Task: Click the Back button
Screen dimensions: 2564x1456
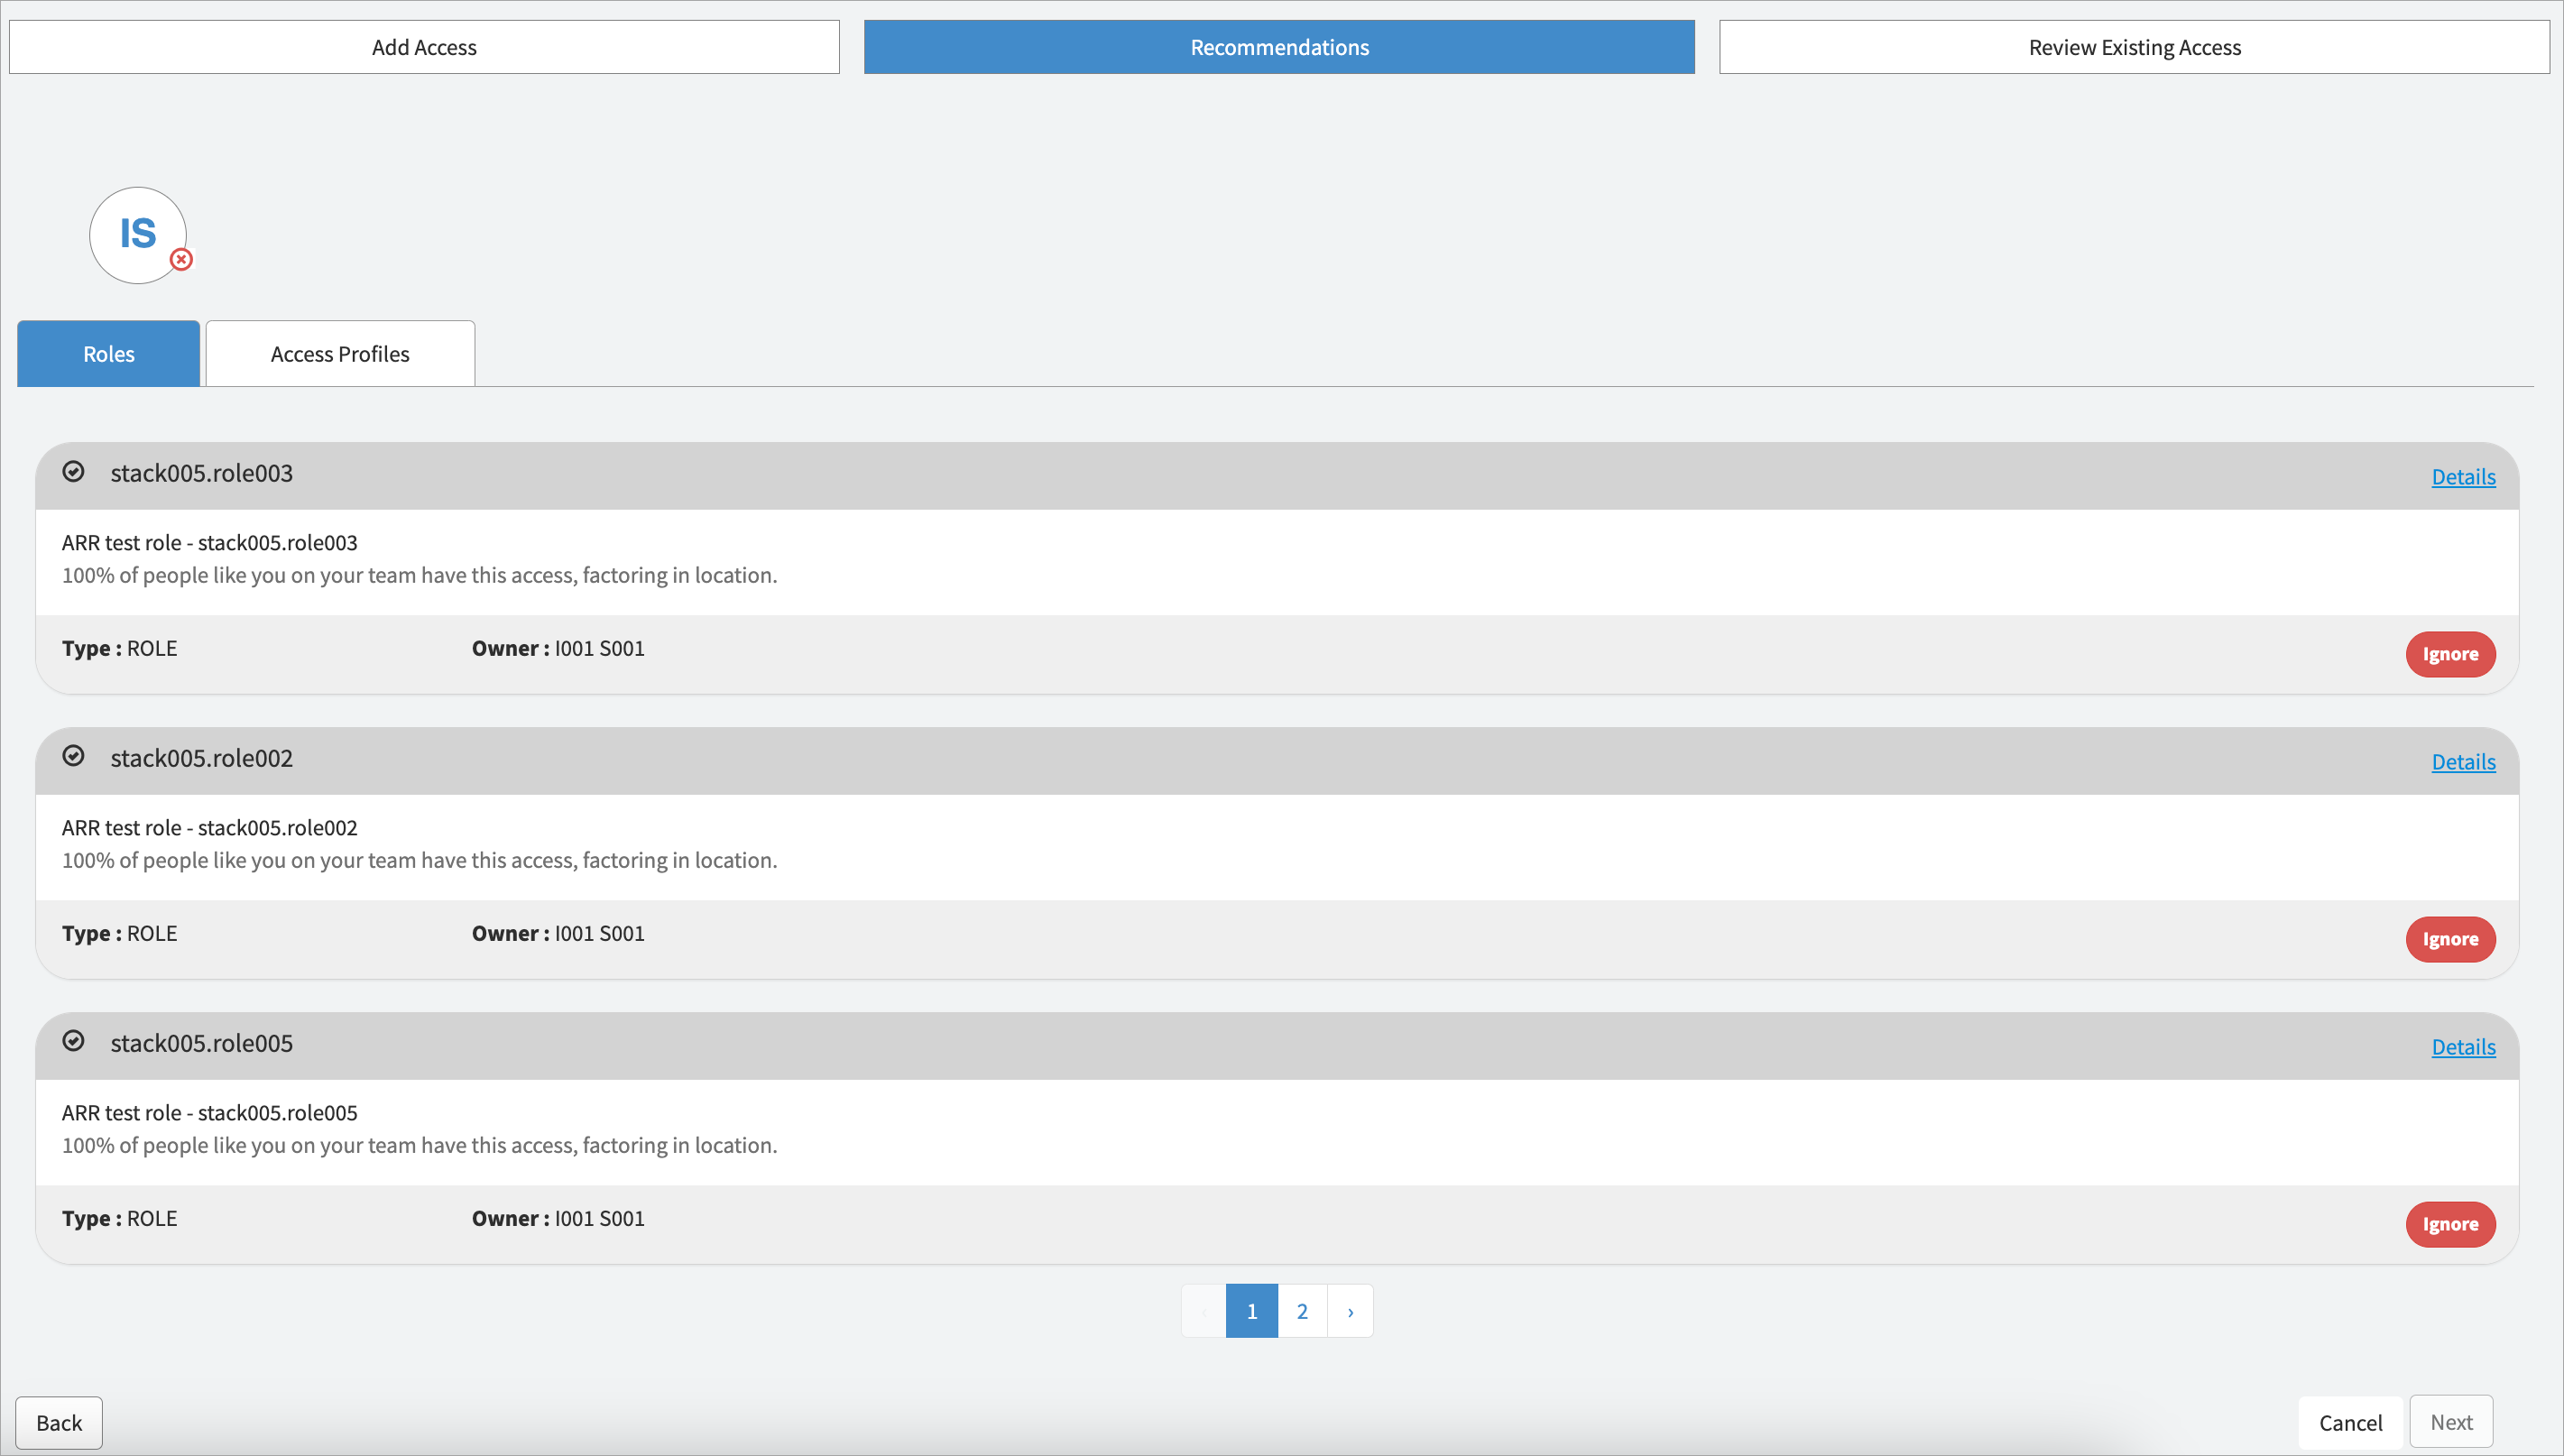Action: (x=59, y=1422)
